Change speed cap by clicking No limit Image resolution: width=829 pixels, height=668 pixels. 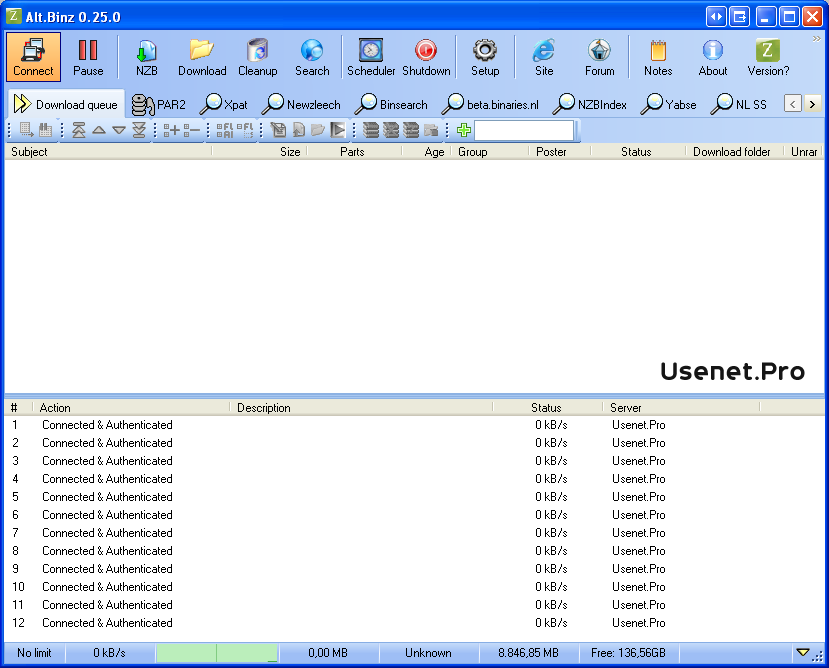click(x=33, y=652)
